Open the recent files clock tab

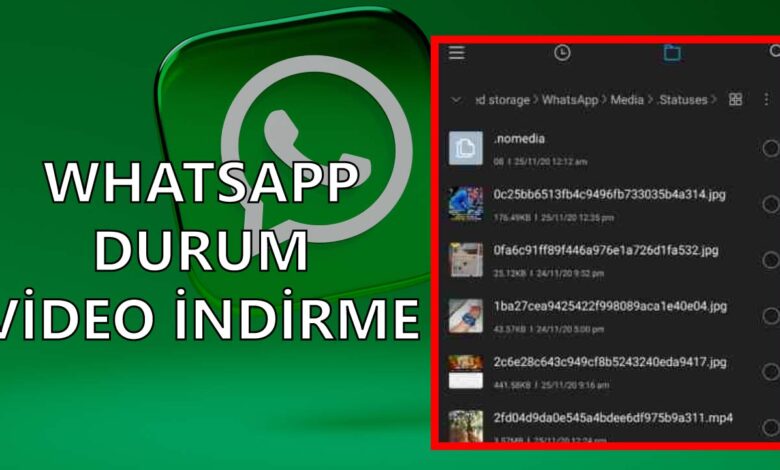tap(562, 53)
